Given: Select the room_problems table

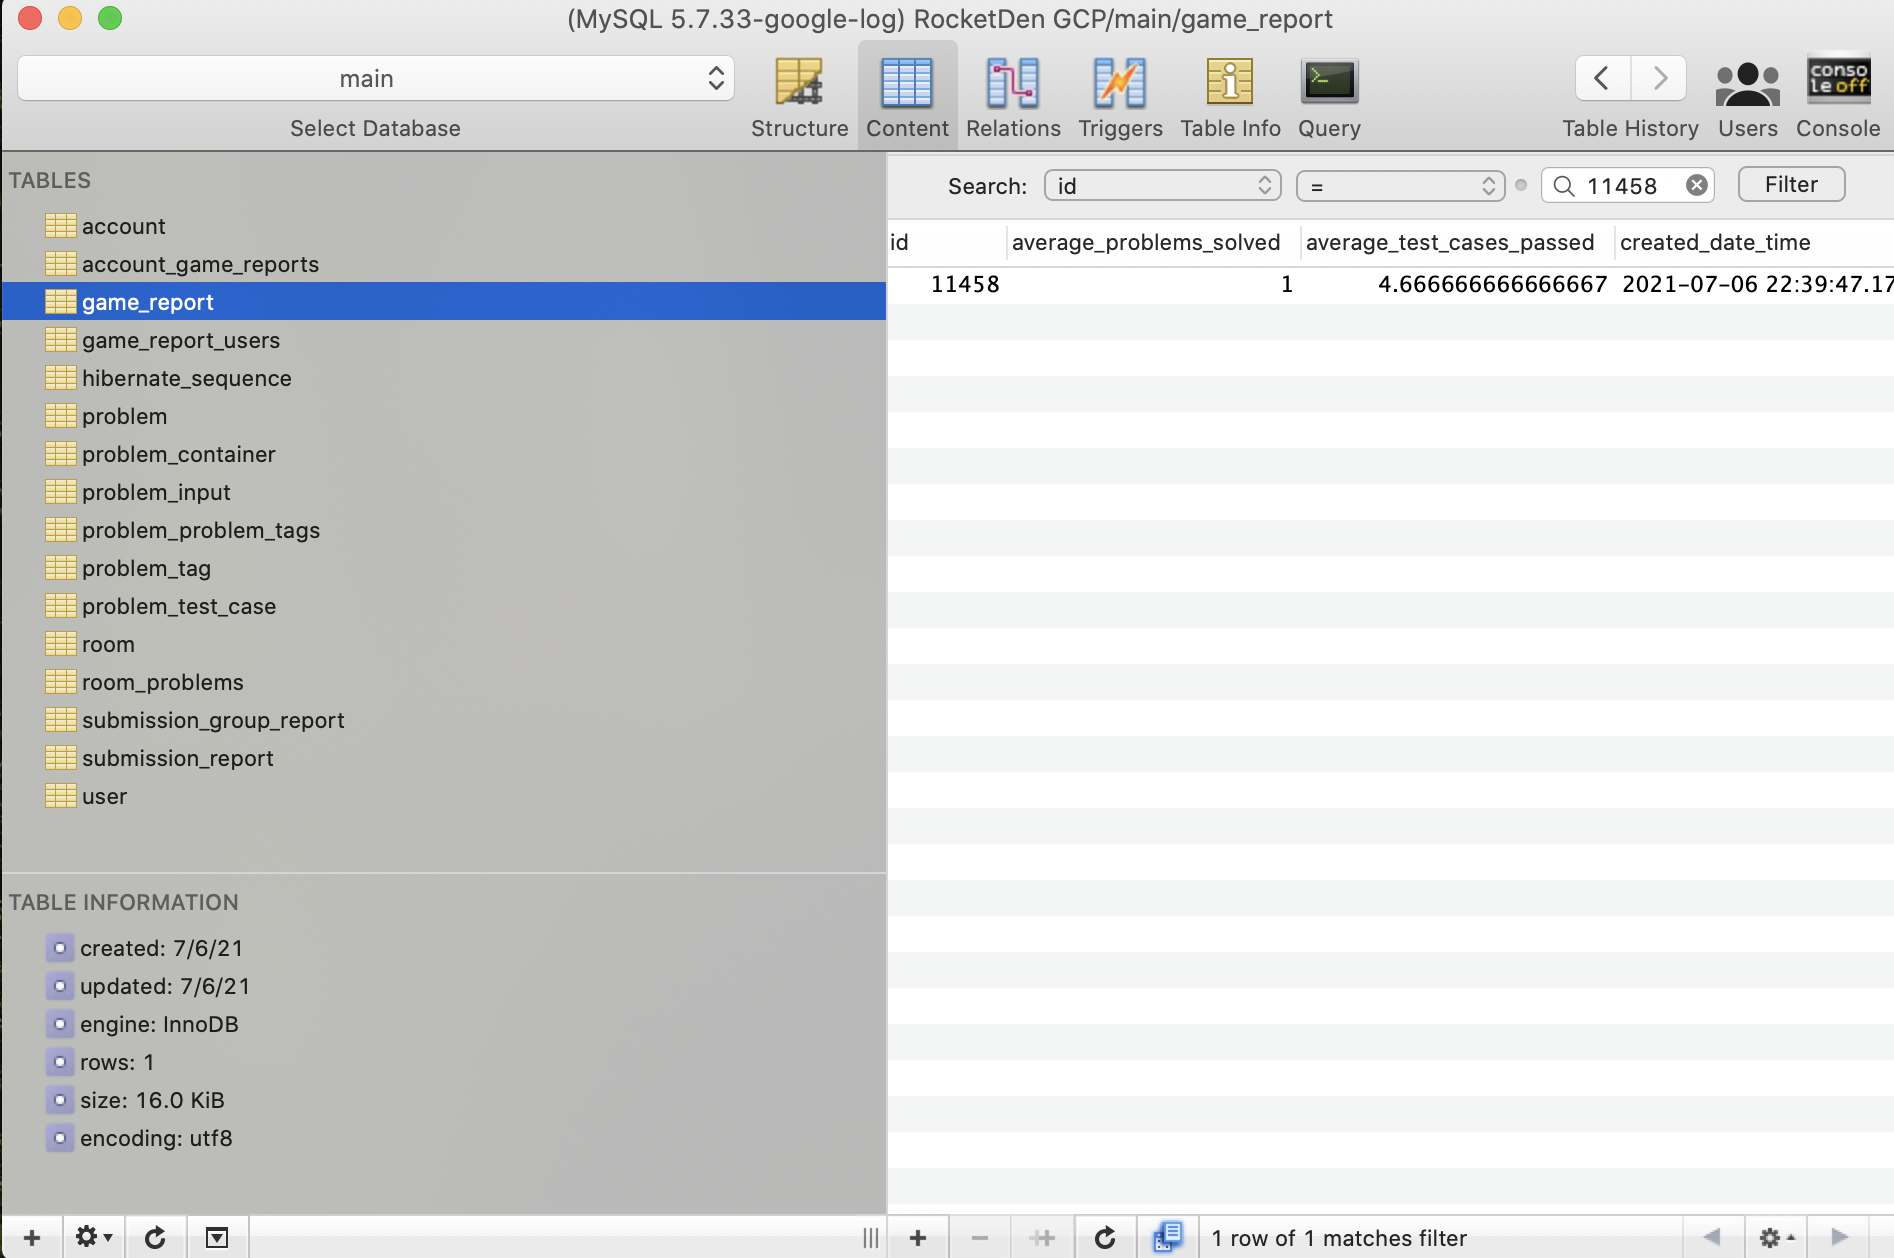Looking at the screenshot, I should 444,682.
